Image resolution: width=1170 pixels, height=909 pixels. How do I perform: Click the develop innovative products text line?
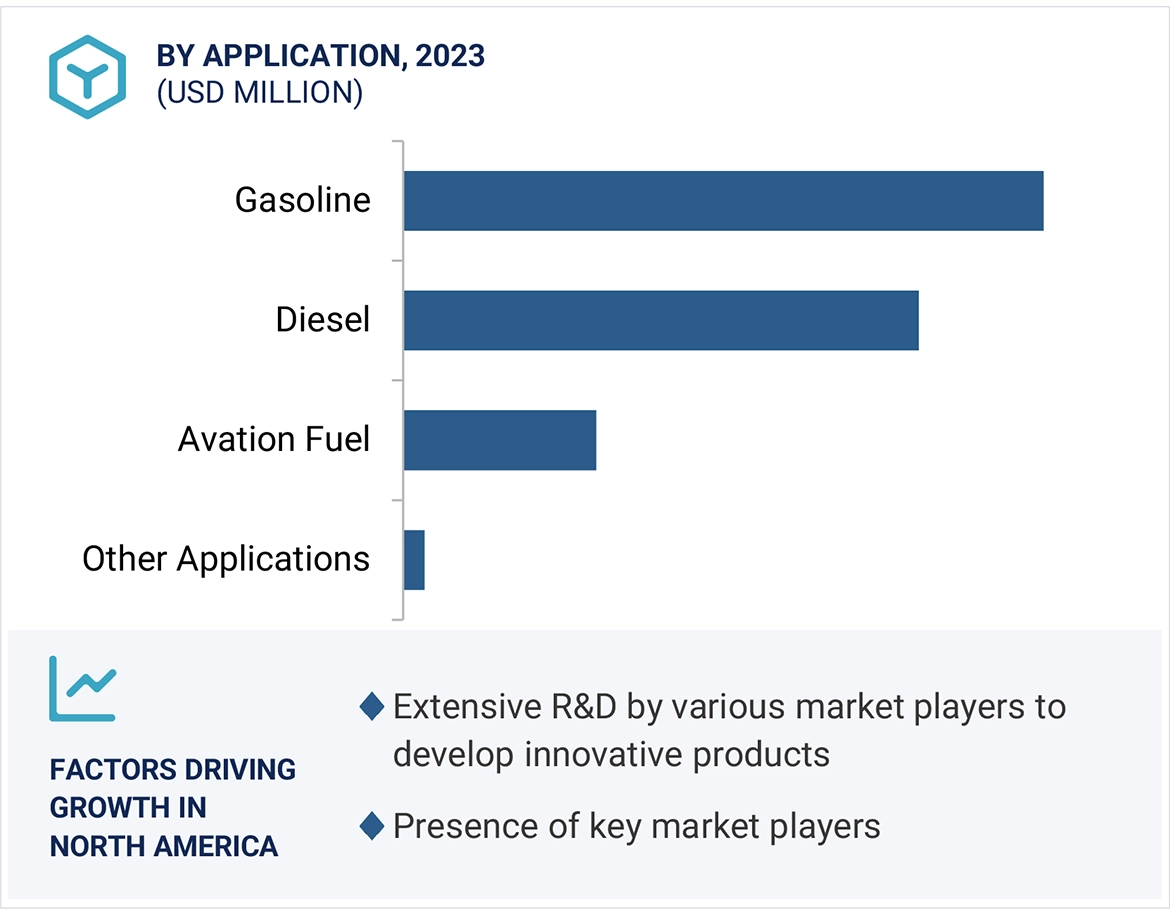(x=611, y=754)
